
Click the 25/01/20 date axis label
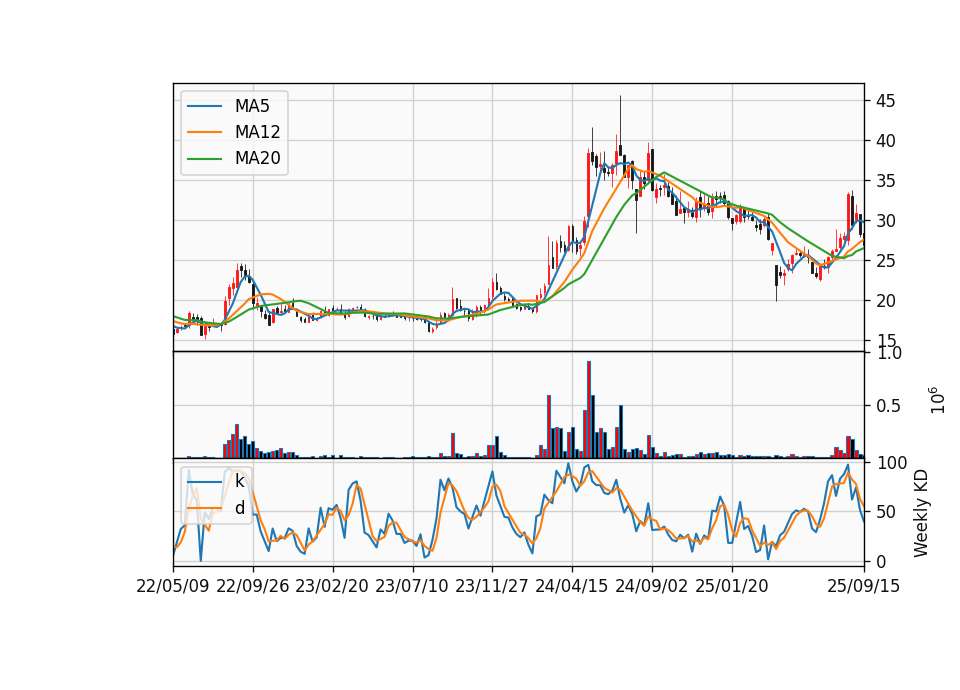point(732,586)
